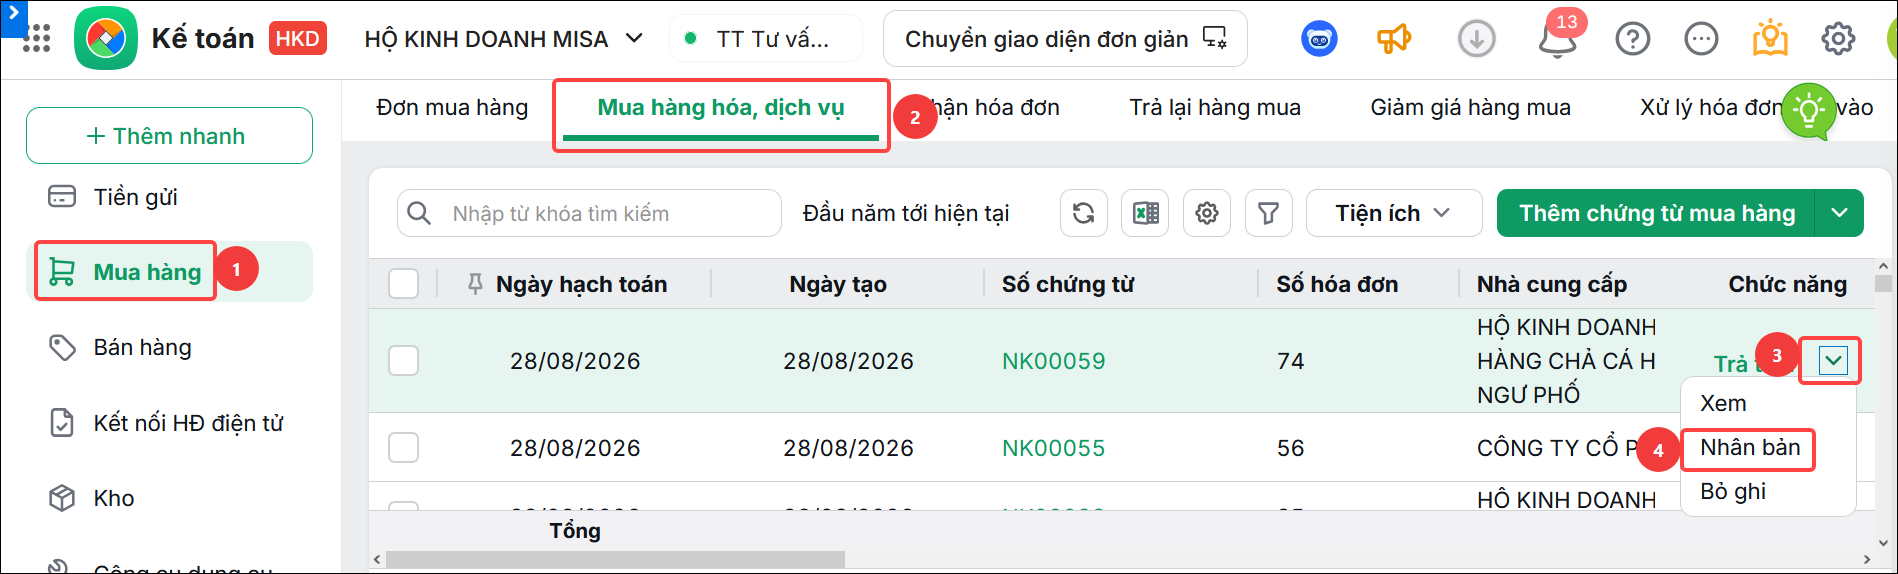1898x574 pixels.
Task: Open voucher link NK00059
Action: tap(1054, 361)
